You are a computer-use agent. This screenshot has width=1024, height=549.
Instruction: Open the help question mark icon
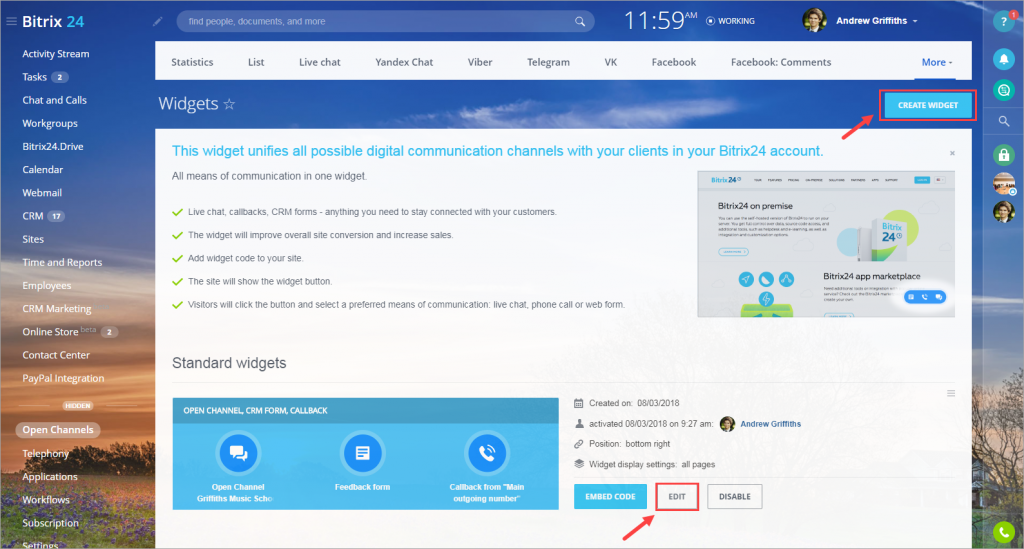(1004, 22)
